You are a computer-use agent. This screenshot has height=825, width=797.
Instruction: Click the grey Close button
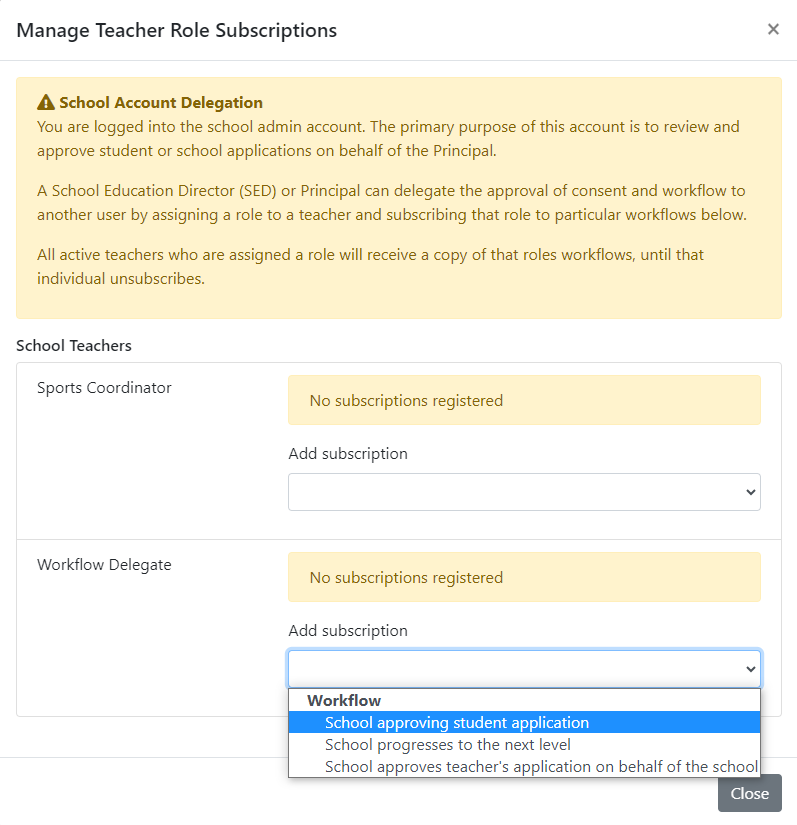pos(750,793)
